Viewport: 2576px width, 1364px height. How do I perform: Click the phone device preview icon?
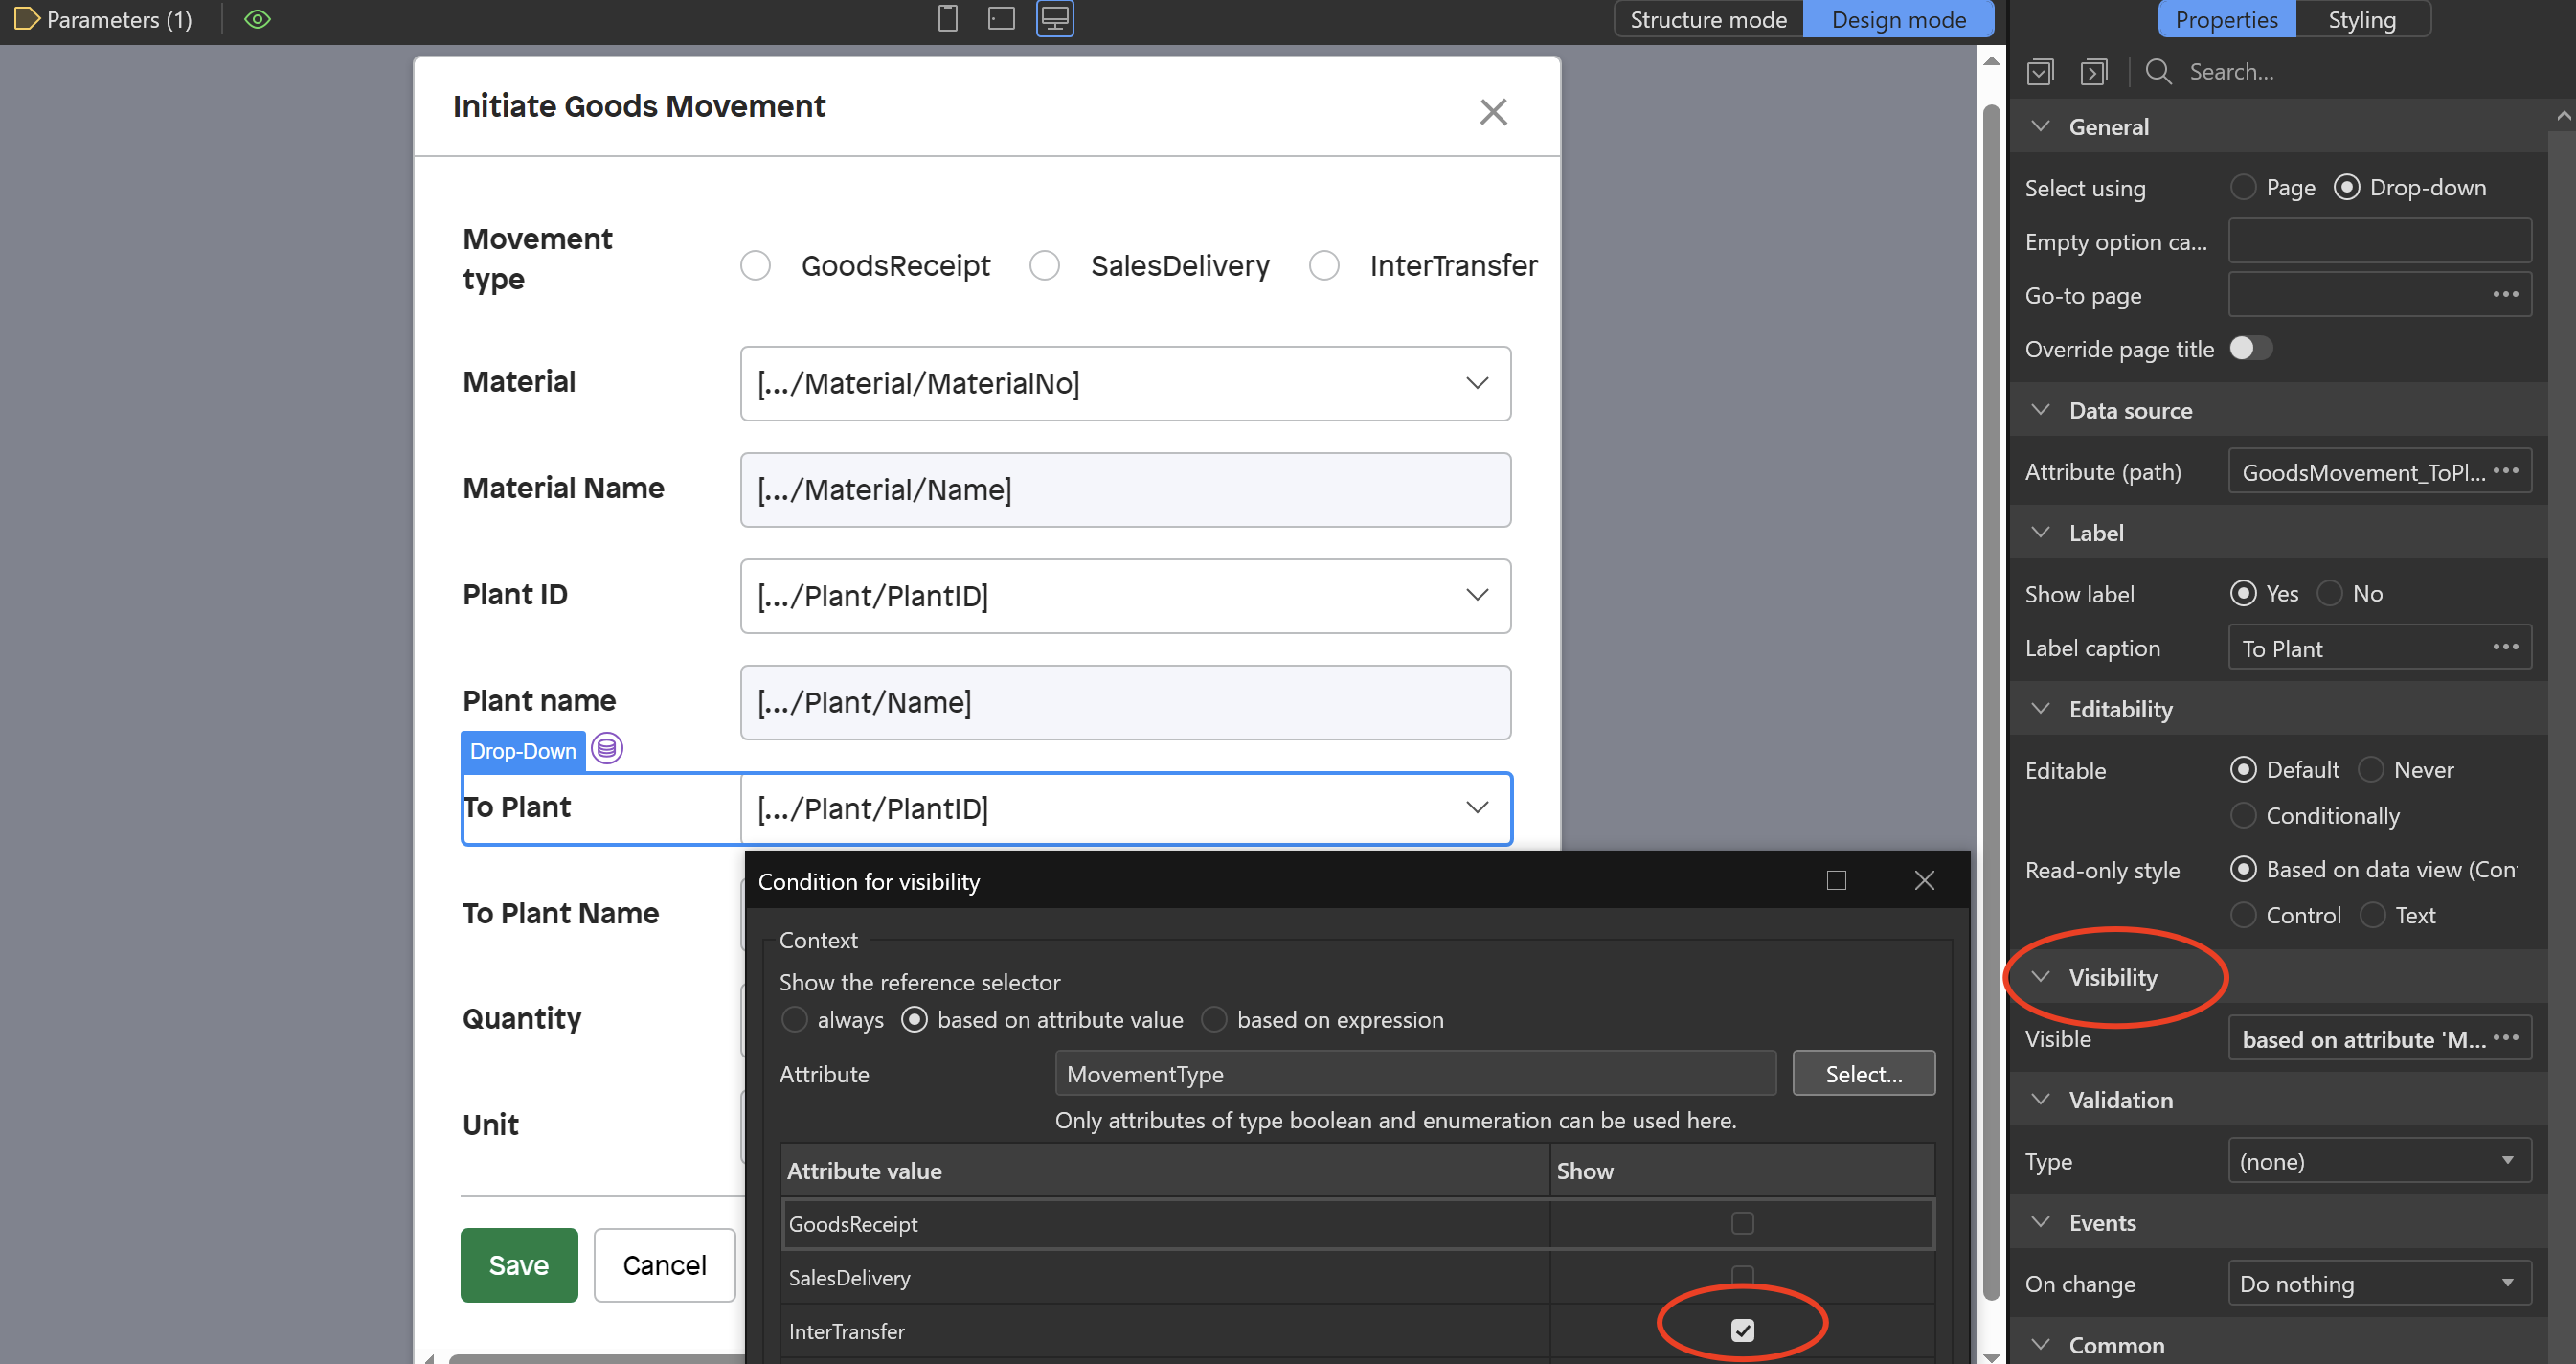[x=947, y=19]
